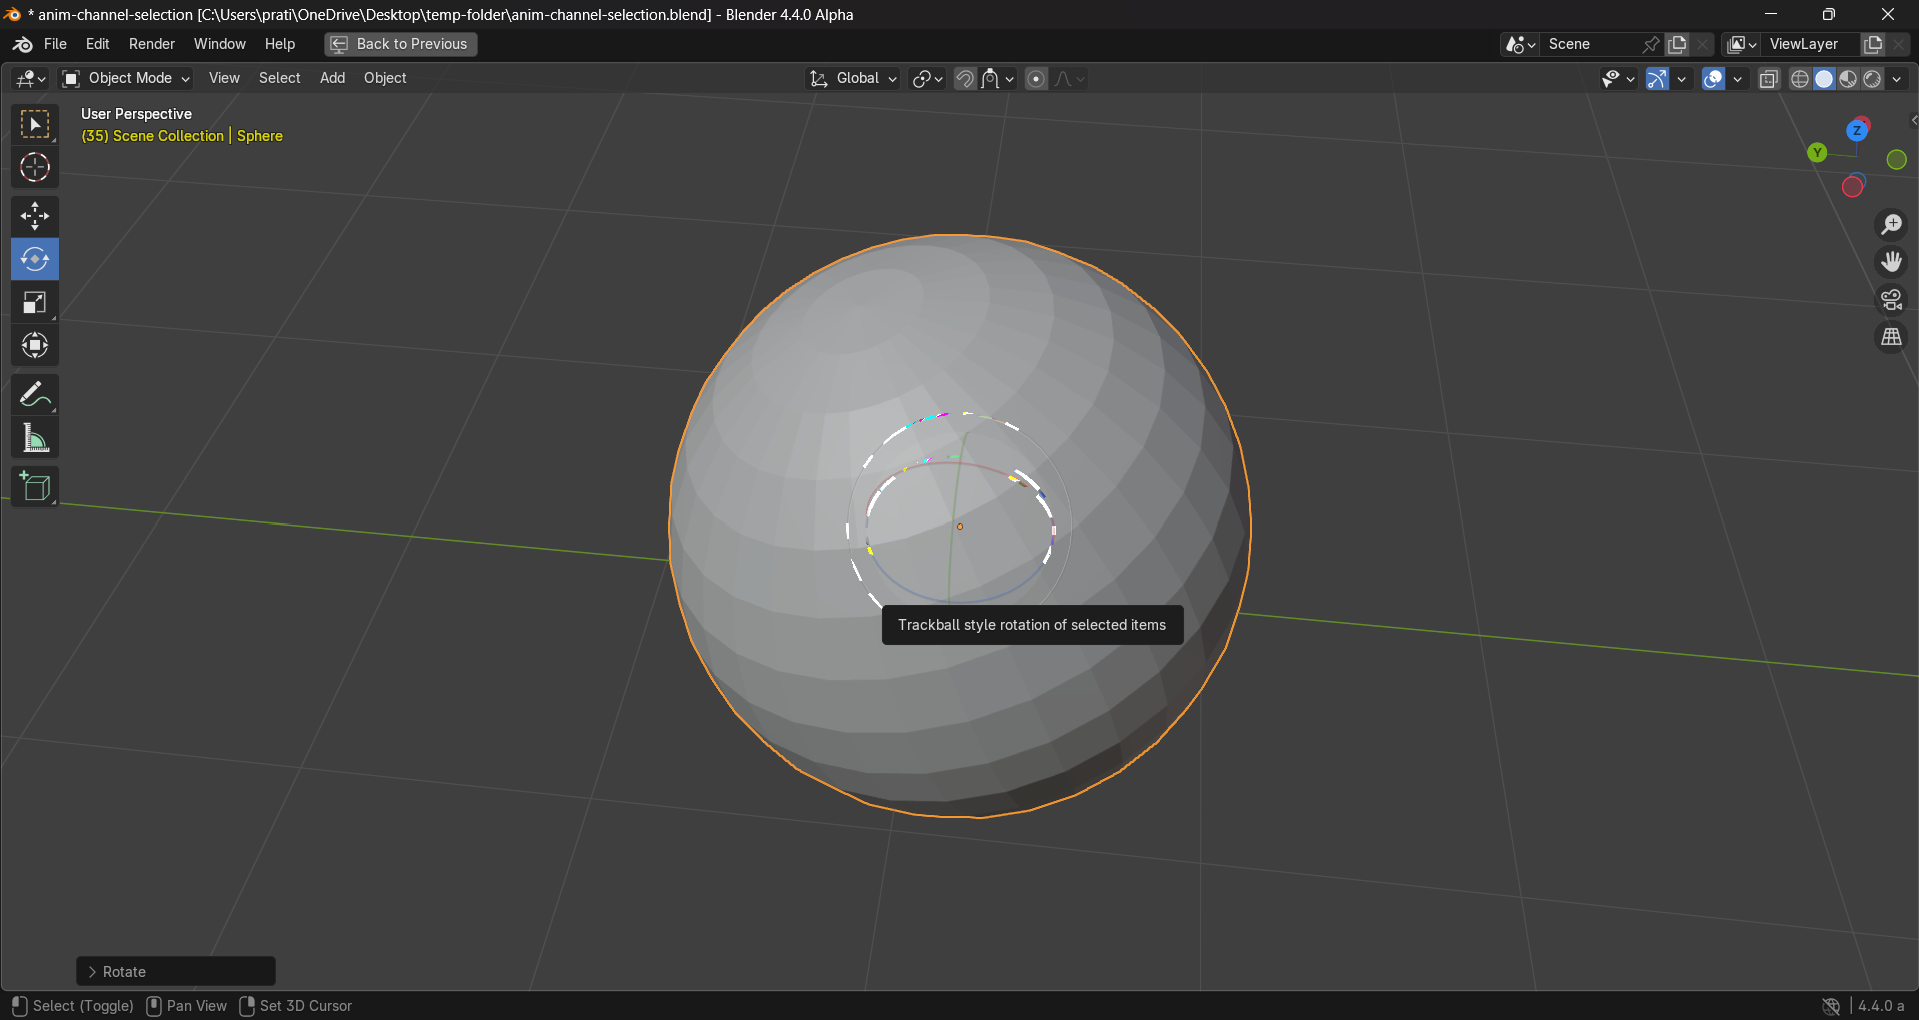Open the pivot point dropdown

click(927, 78)
